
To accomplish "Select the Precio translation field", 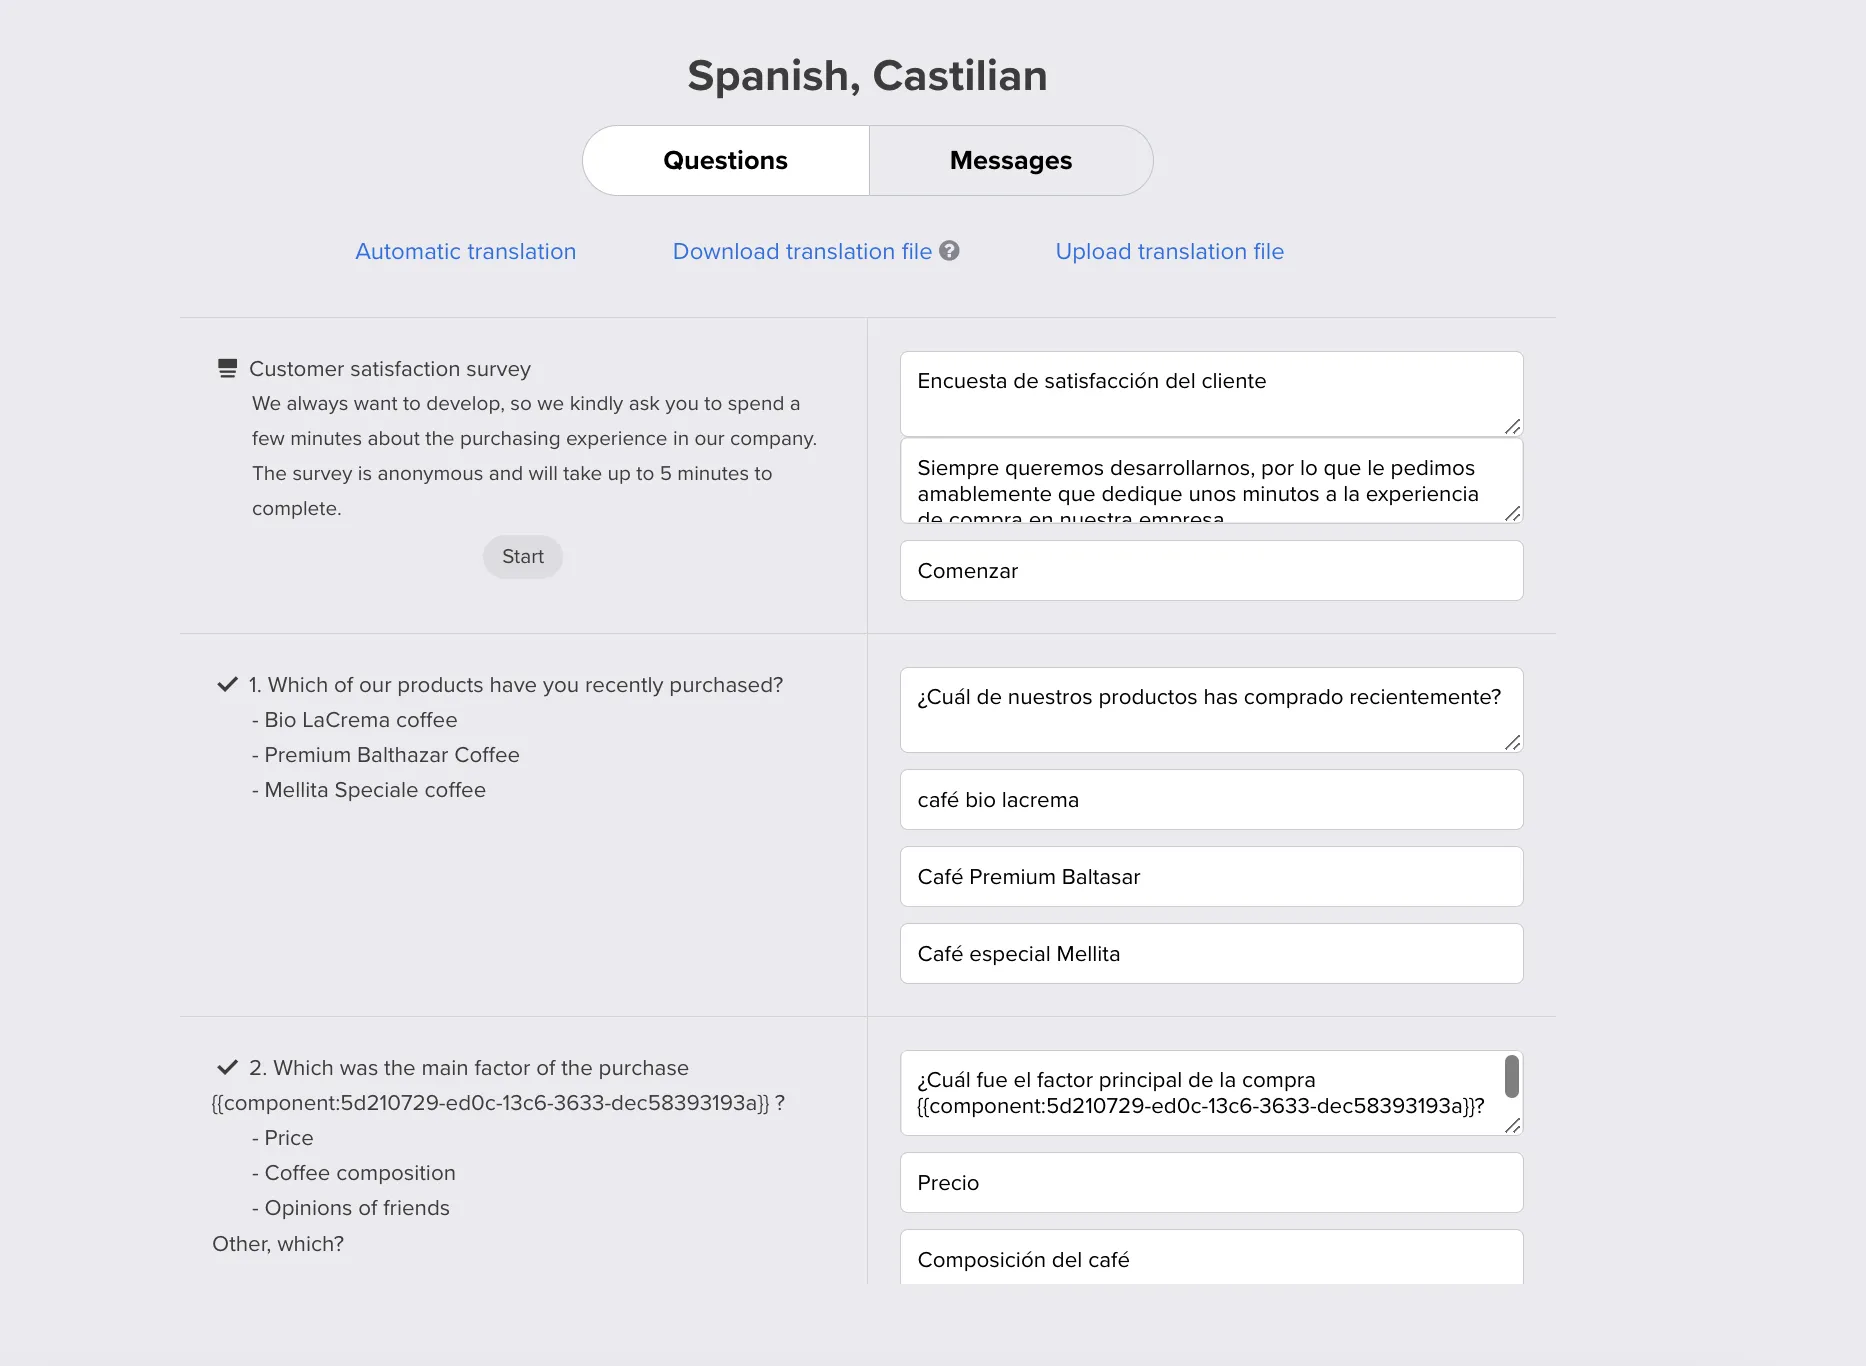I will coord(1210,1182).
